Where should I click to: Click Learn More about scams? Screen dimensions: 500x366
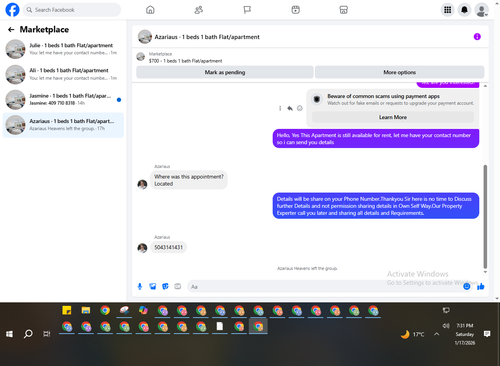pos(393,117)
